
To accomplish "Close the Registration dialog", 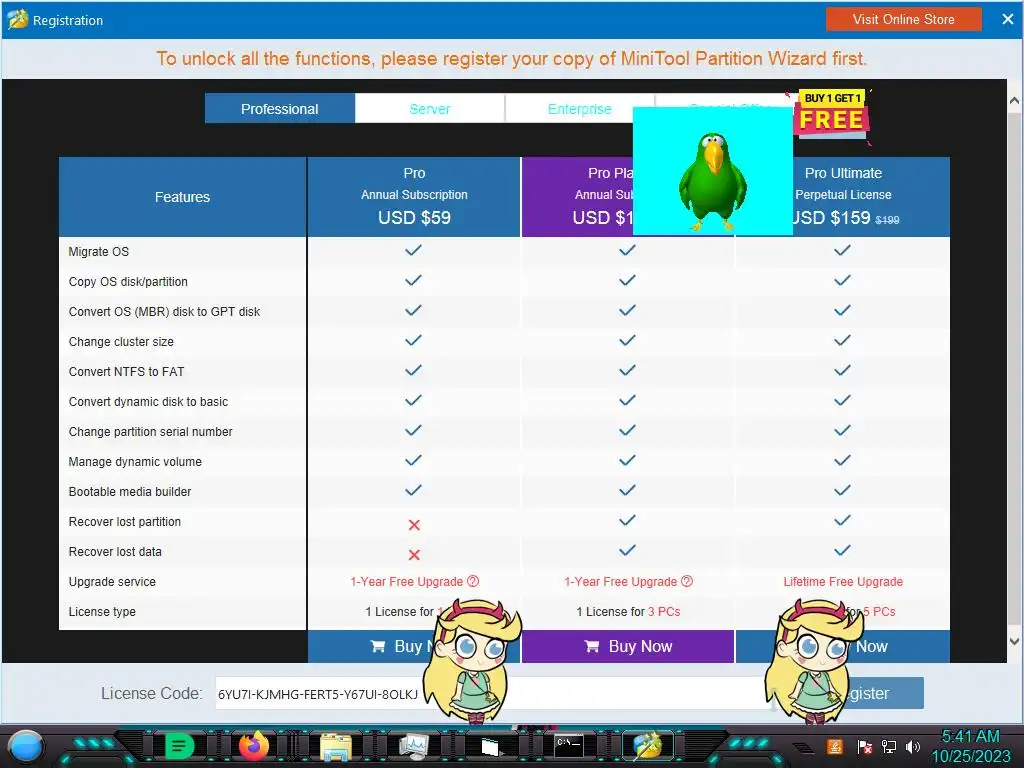I will coord(1008,20).
